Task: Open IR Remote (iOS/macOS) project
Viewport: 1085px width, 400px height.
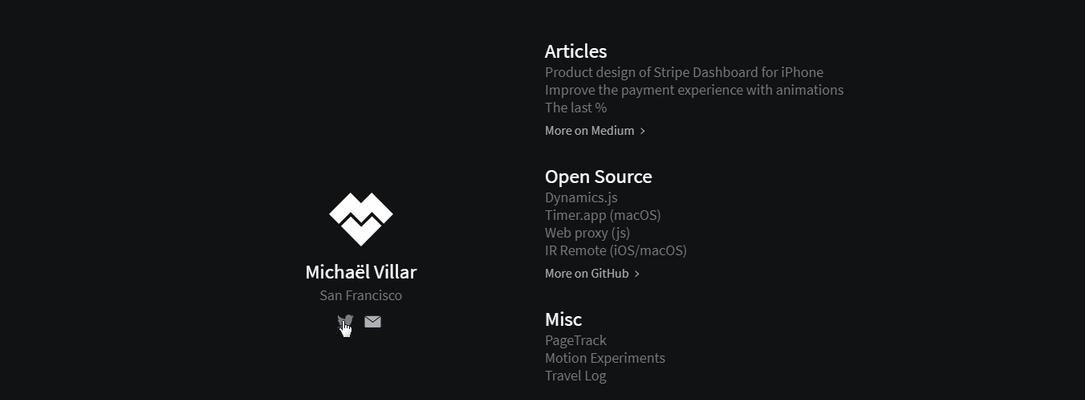Action: tap(616, 251)
